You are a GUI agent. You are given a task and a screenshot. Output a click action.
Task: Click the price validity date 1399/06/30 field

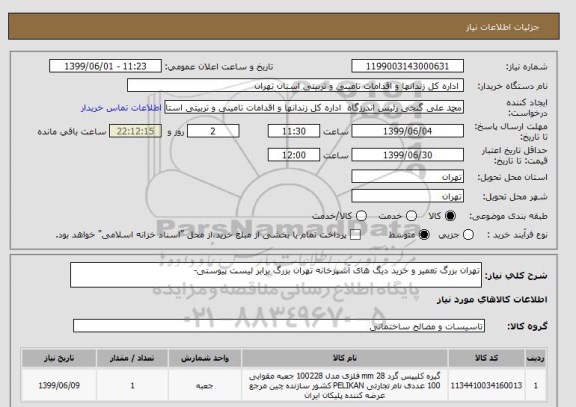tap(407, 155)
